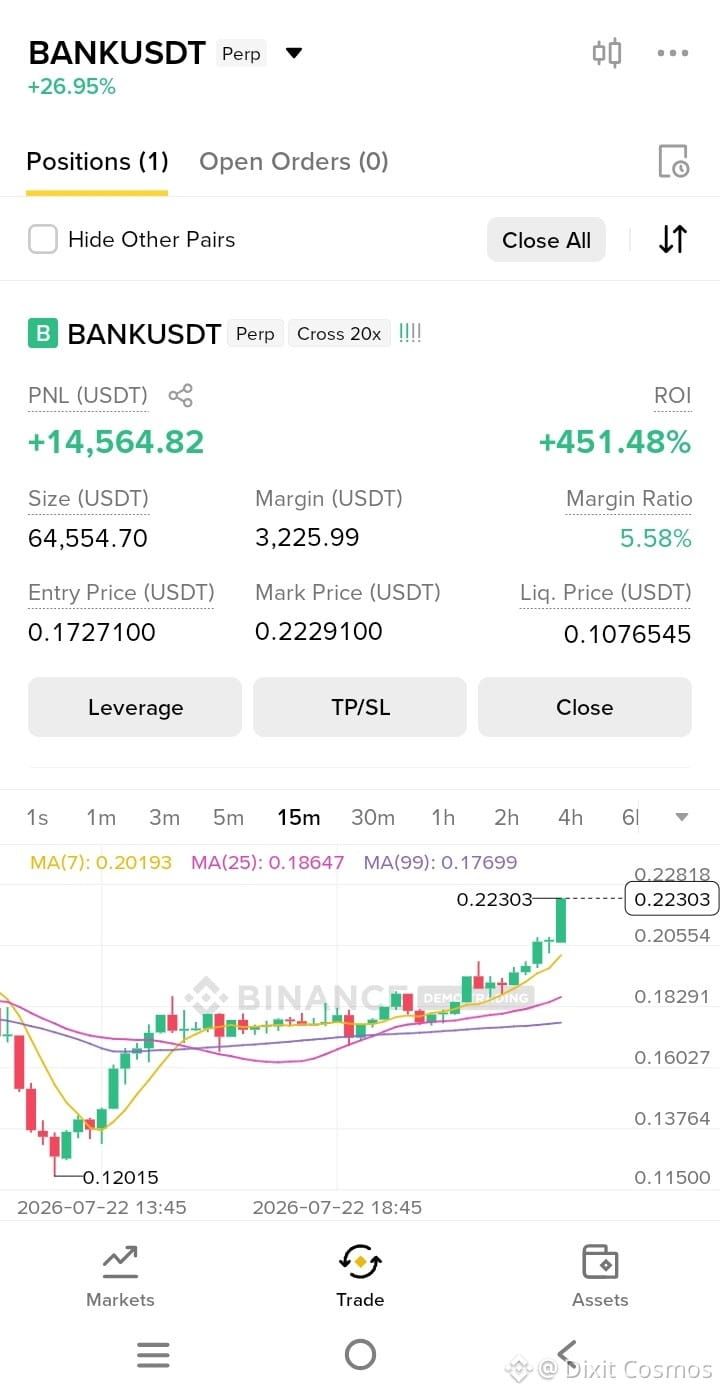Viewport: 720px width, 1394px height.
Task: Select the 5m chart interval
Action: point(228,818)
